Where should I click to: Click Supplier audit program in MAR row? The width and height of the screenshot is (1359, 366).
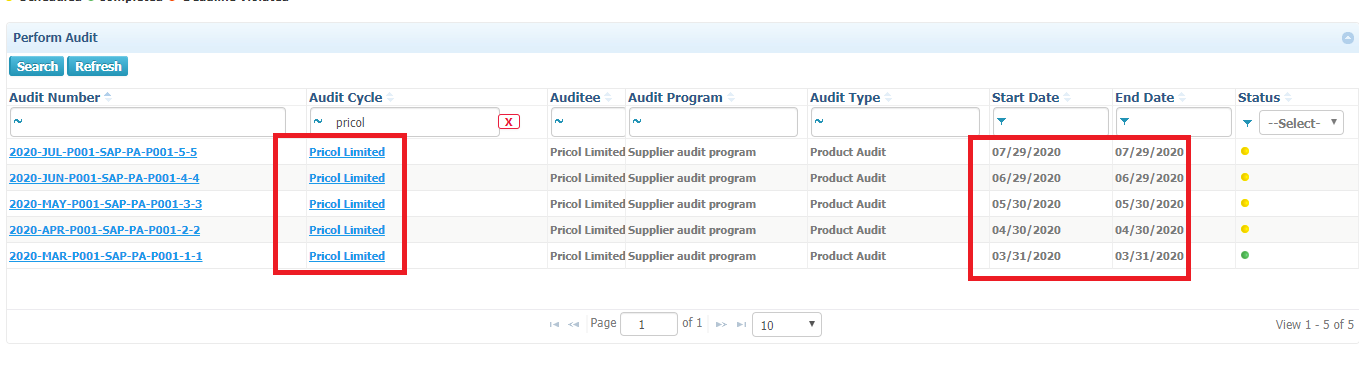(x=692, y=256)
